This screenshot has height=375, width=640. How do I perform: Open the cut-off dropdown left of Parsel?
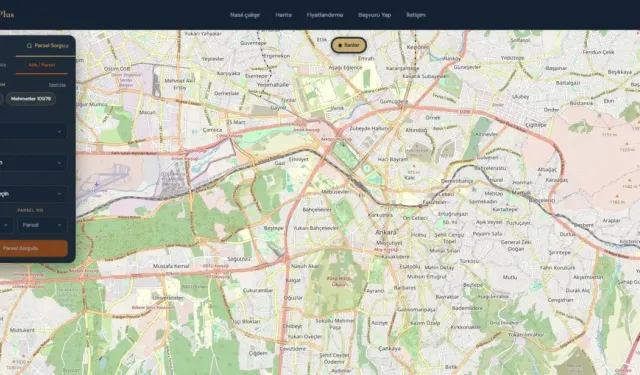(x=6, y=225)
